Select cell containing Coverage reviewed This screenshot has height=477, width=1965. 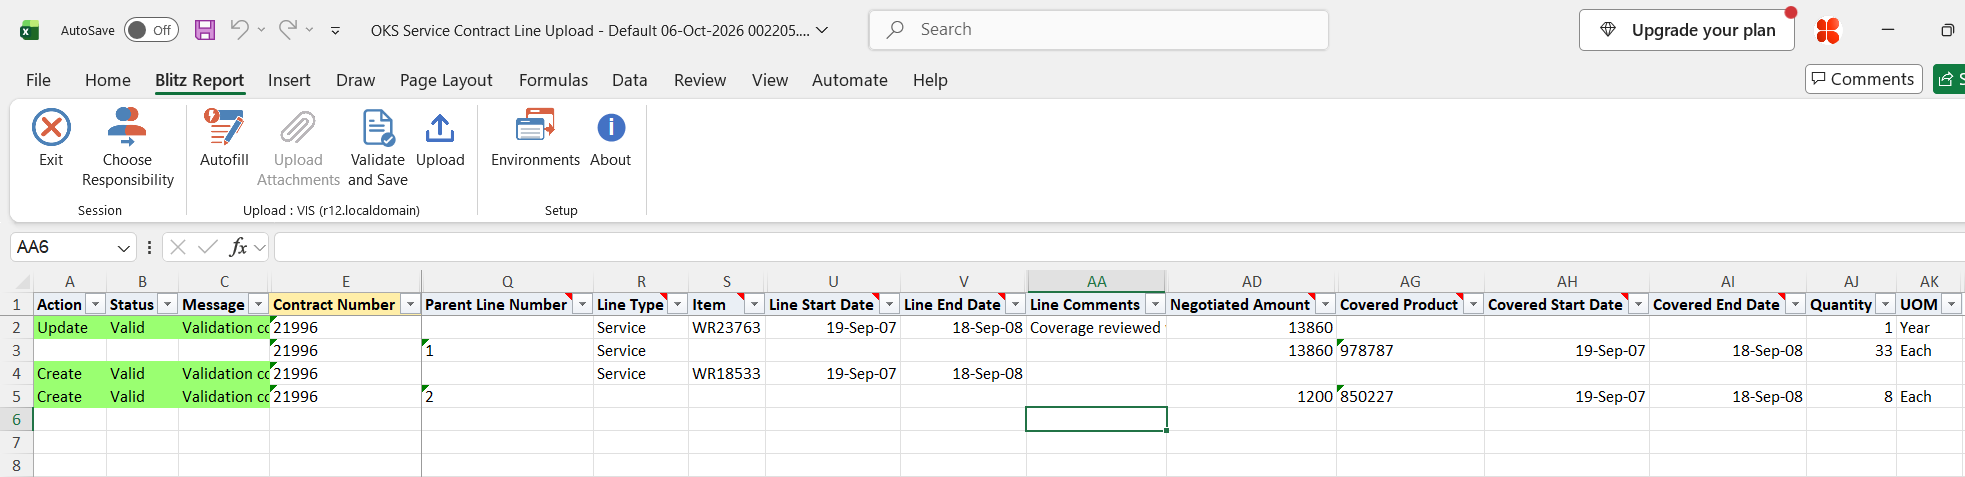[x=1096, y=328]
